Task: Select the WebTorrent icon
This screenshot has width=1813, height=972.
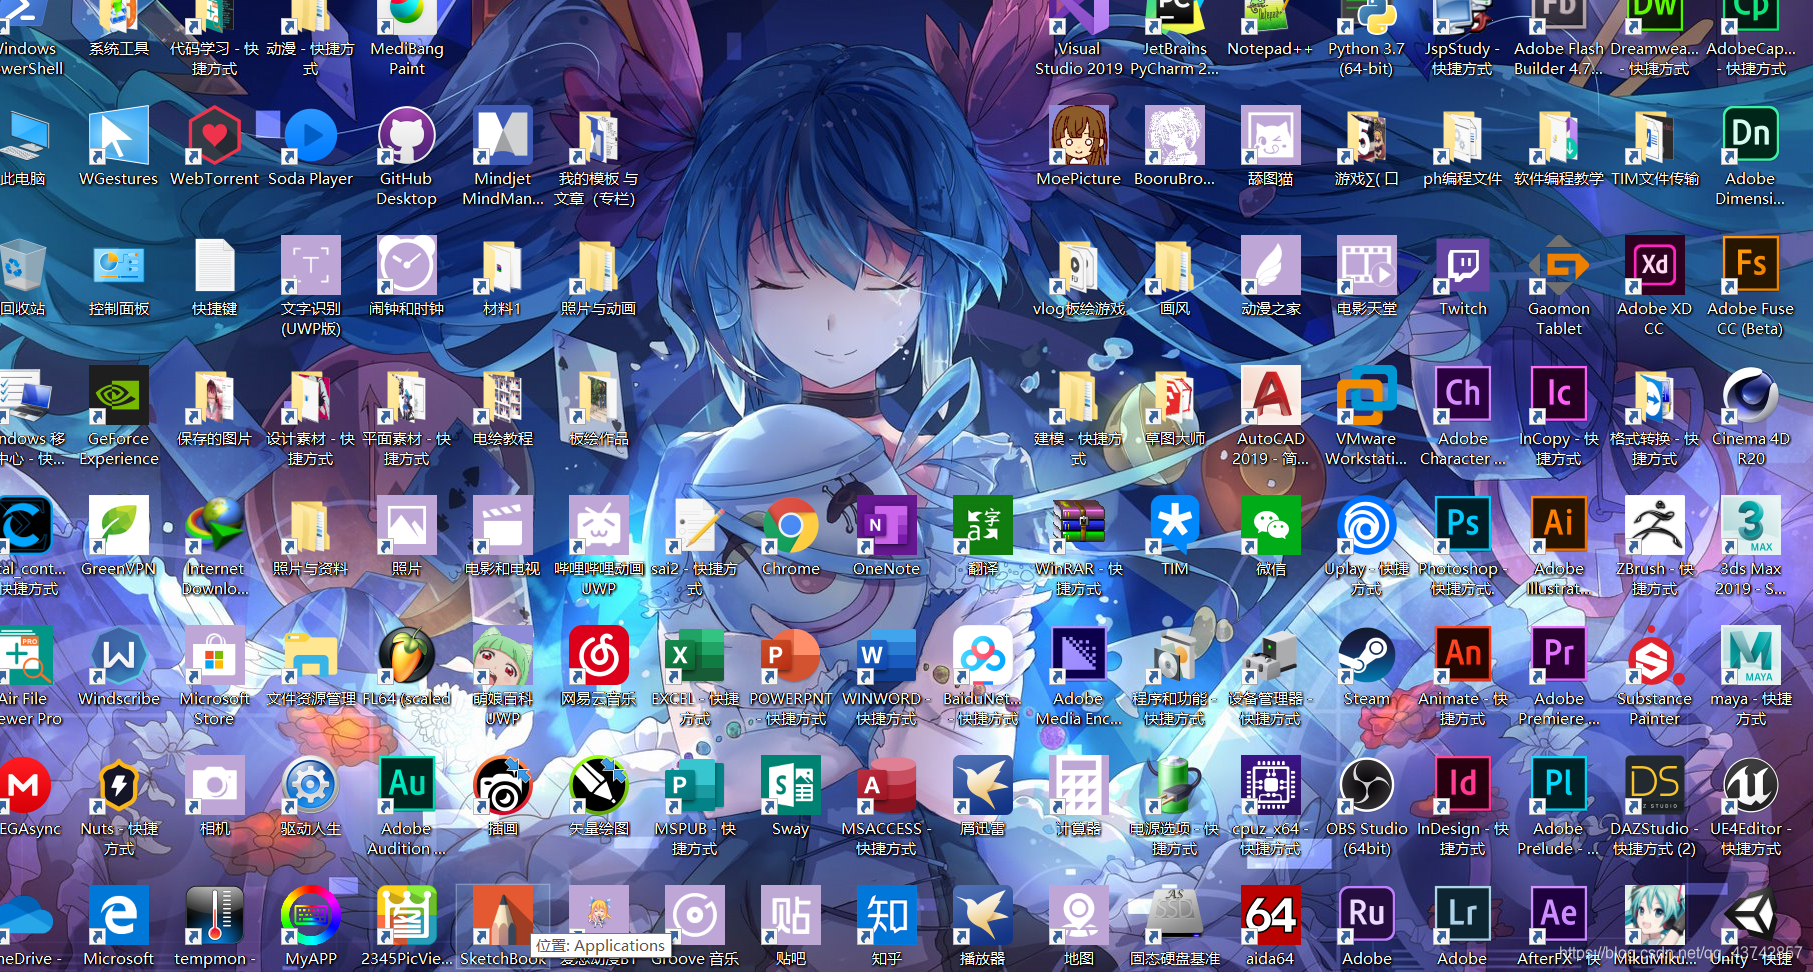Action: click(214, 136)
